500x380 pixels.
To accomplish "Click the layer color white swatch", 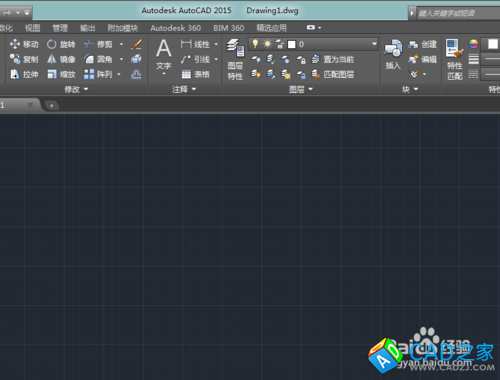I will tap(292, 44).
